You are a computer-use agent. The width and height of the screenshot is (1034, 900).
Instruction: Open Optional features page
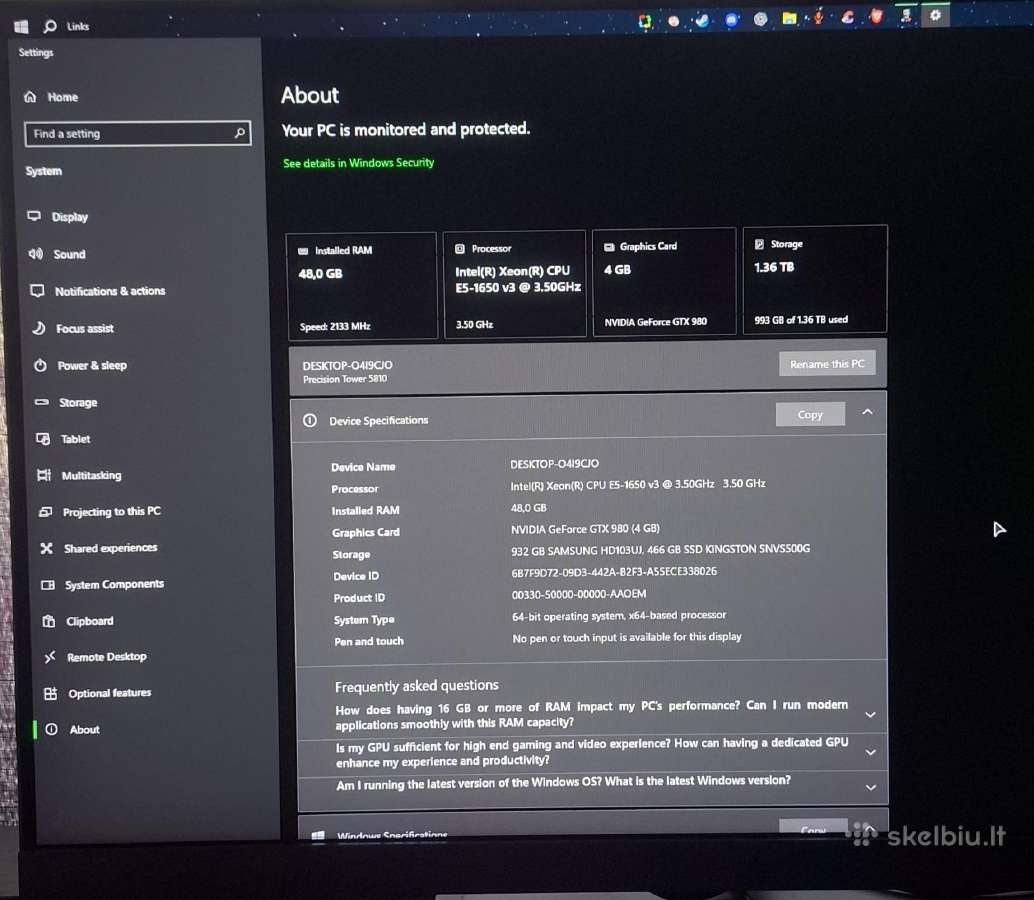[x=109, y=693]
